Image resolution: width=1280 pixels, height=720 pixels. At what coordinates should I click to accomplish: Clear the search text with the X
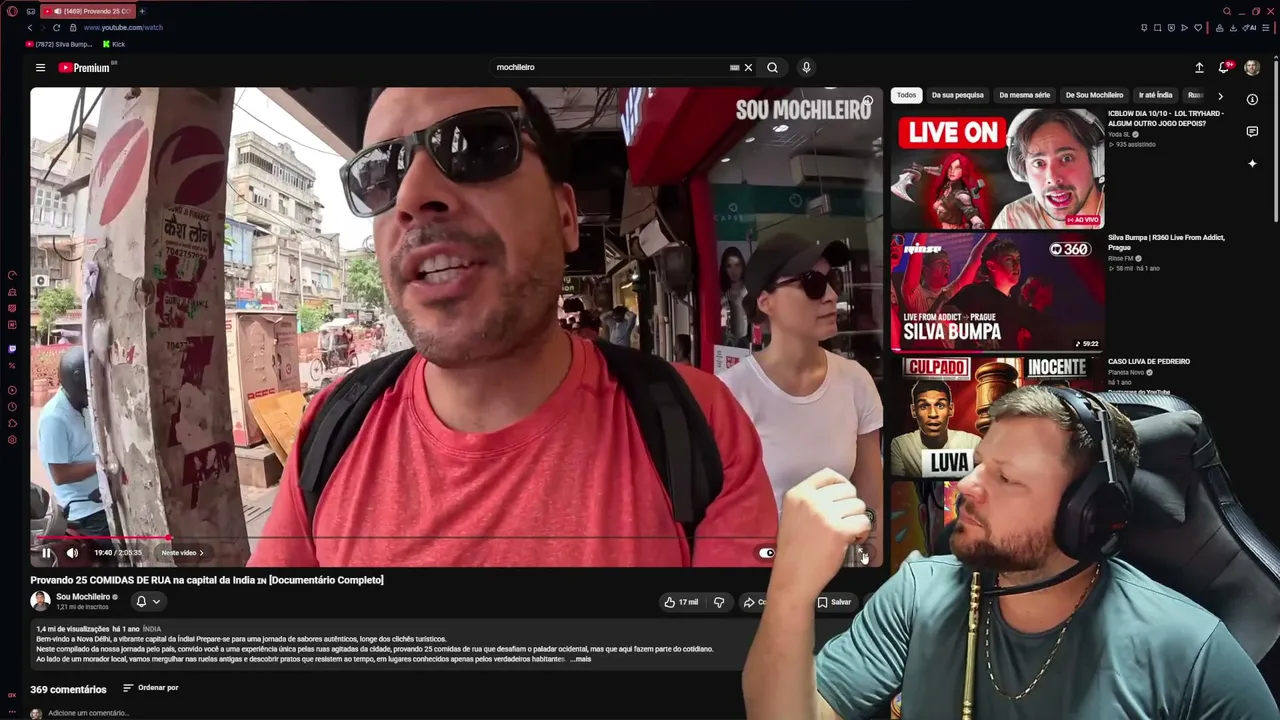click(x=748, y=68)
